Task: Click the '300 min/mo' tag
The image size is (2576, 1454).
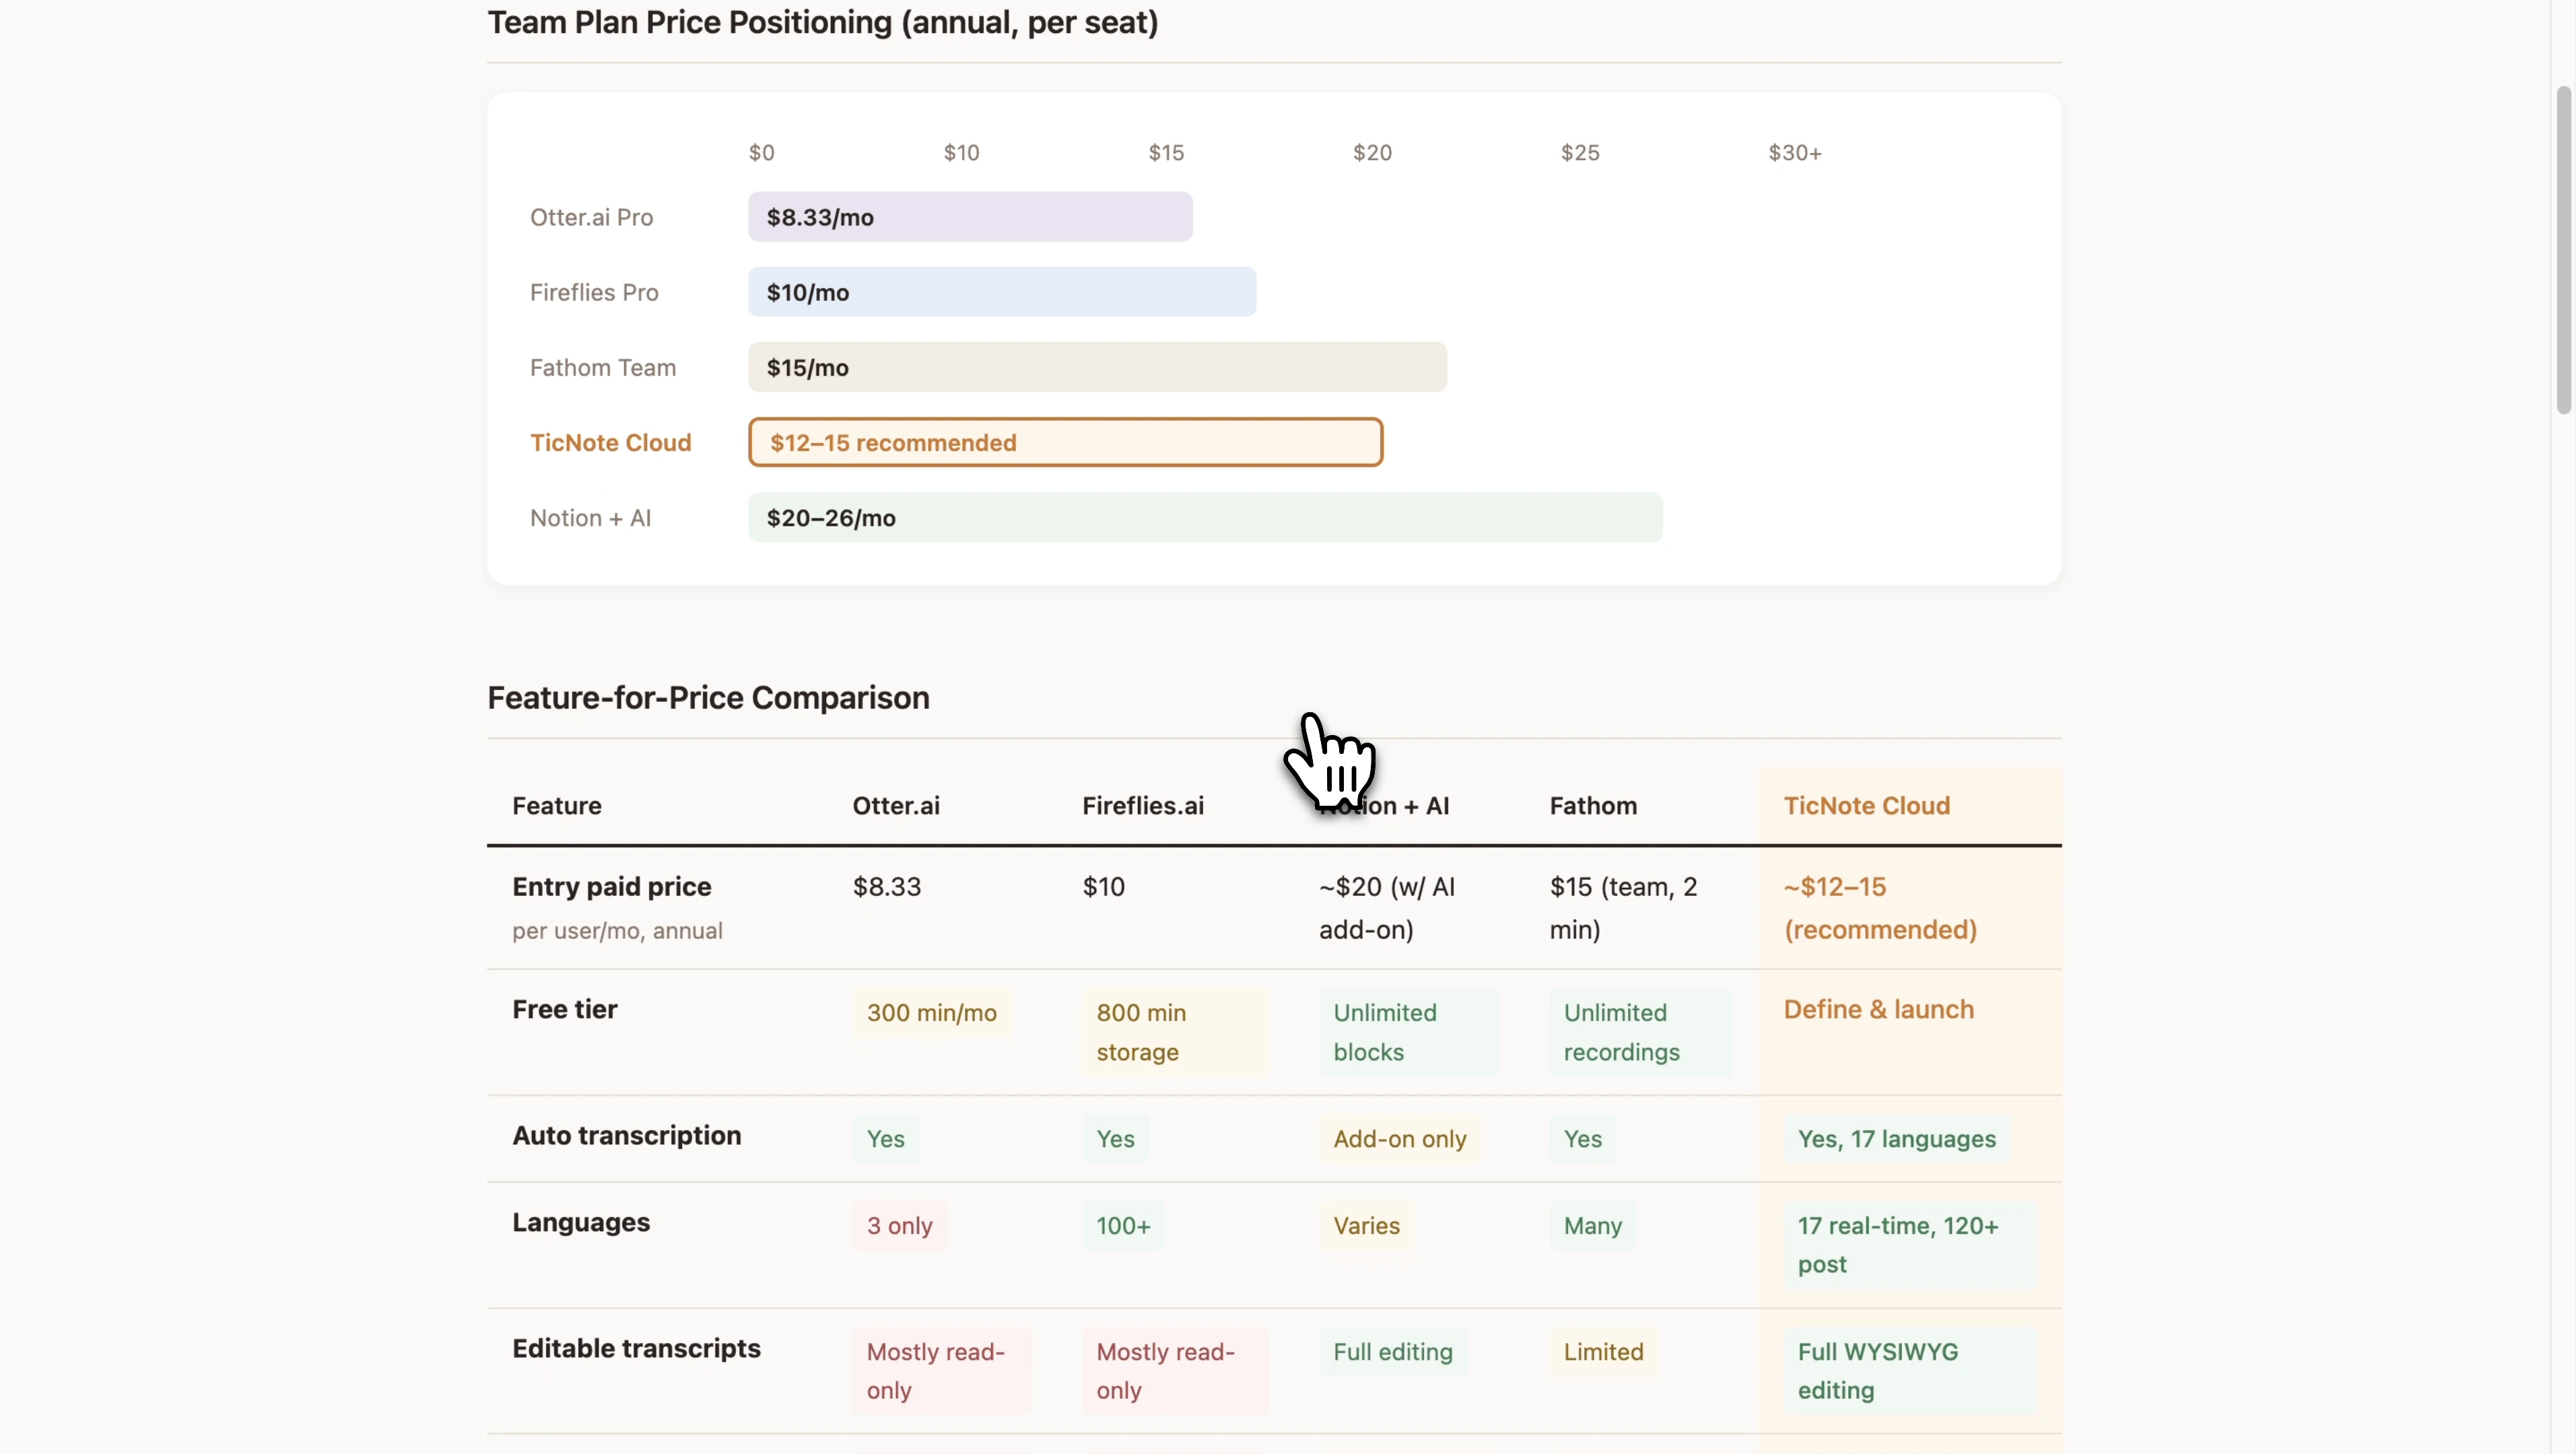Action: point(931,1012)
